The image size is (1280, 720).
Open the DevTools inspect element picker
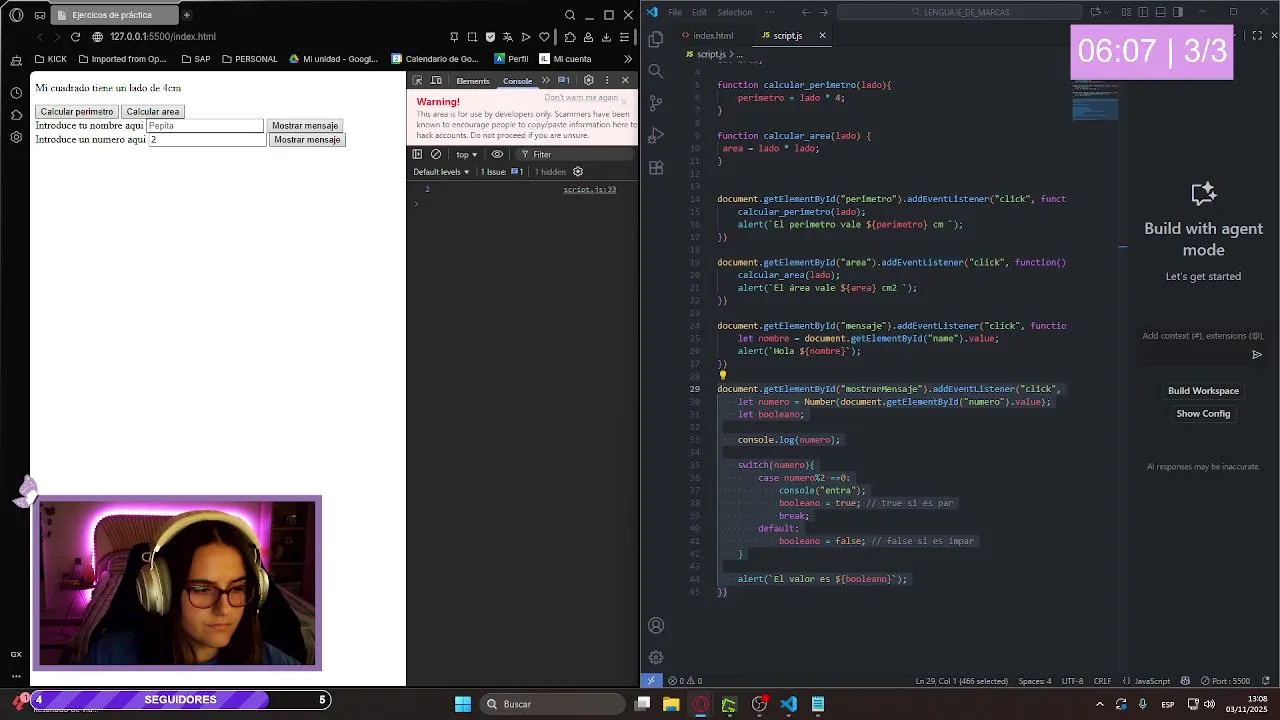click(417, 81)
